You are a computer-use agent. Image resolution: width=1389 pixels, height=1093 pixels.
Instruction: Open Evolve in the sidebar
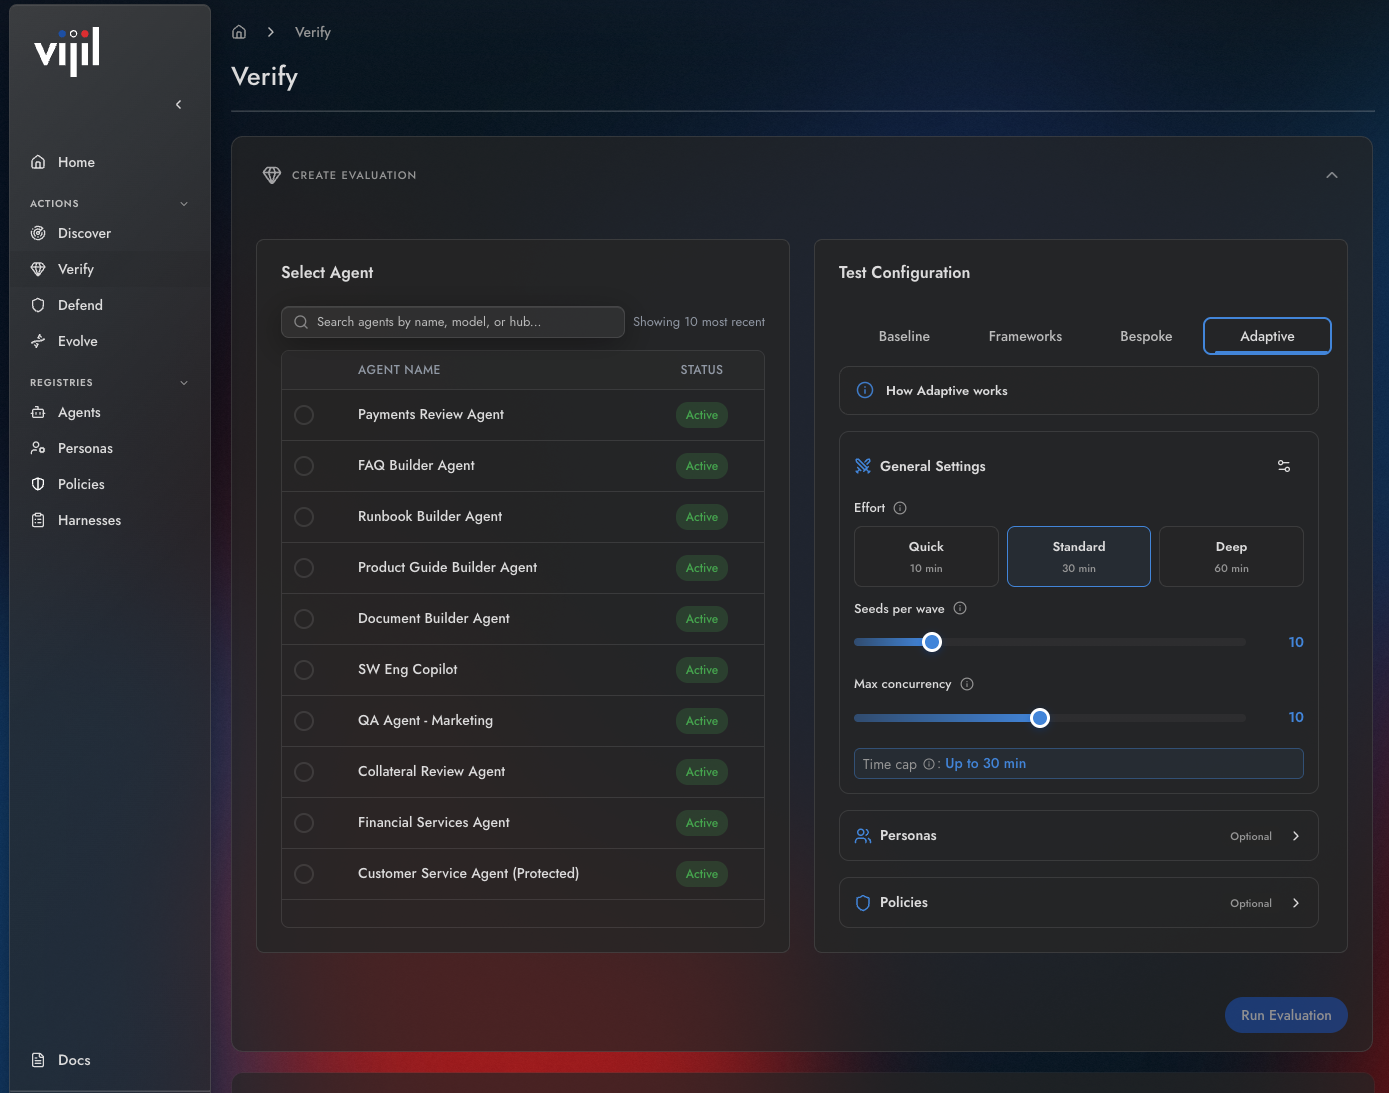[x=110, y=341]
